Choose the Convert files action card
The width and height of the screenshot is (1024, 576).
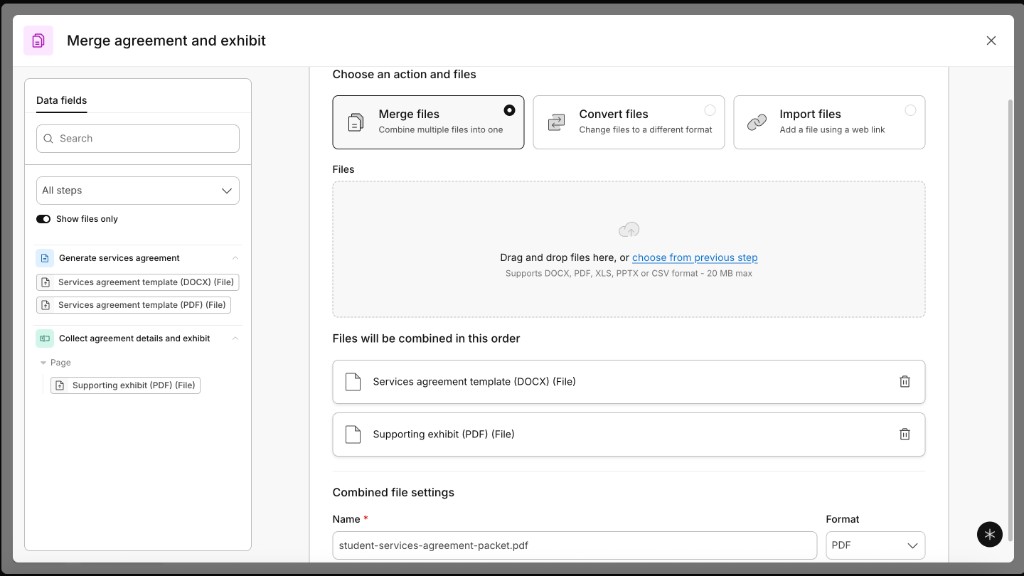click(x=629, y=122)
